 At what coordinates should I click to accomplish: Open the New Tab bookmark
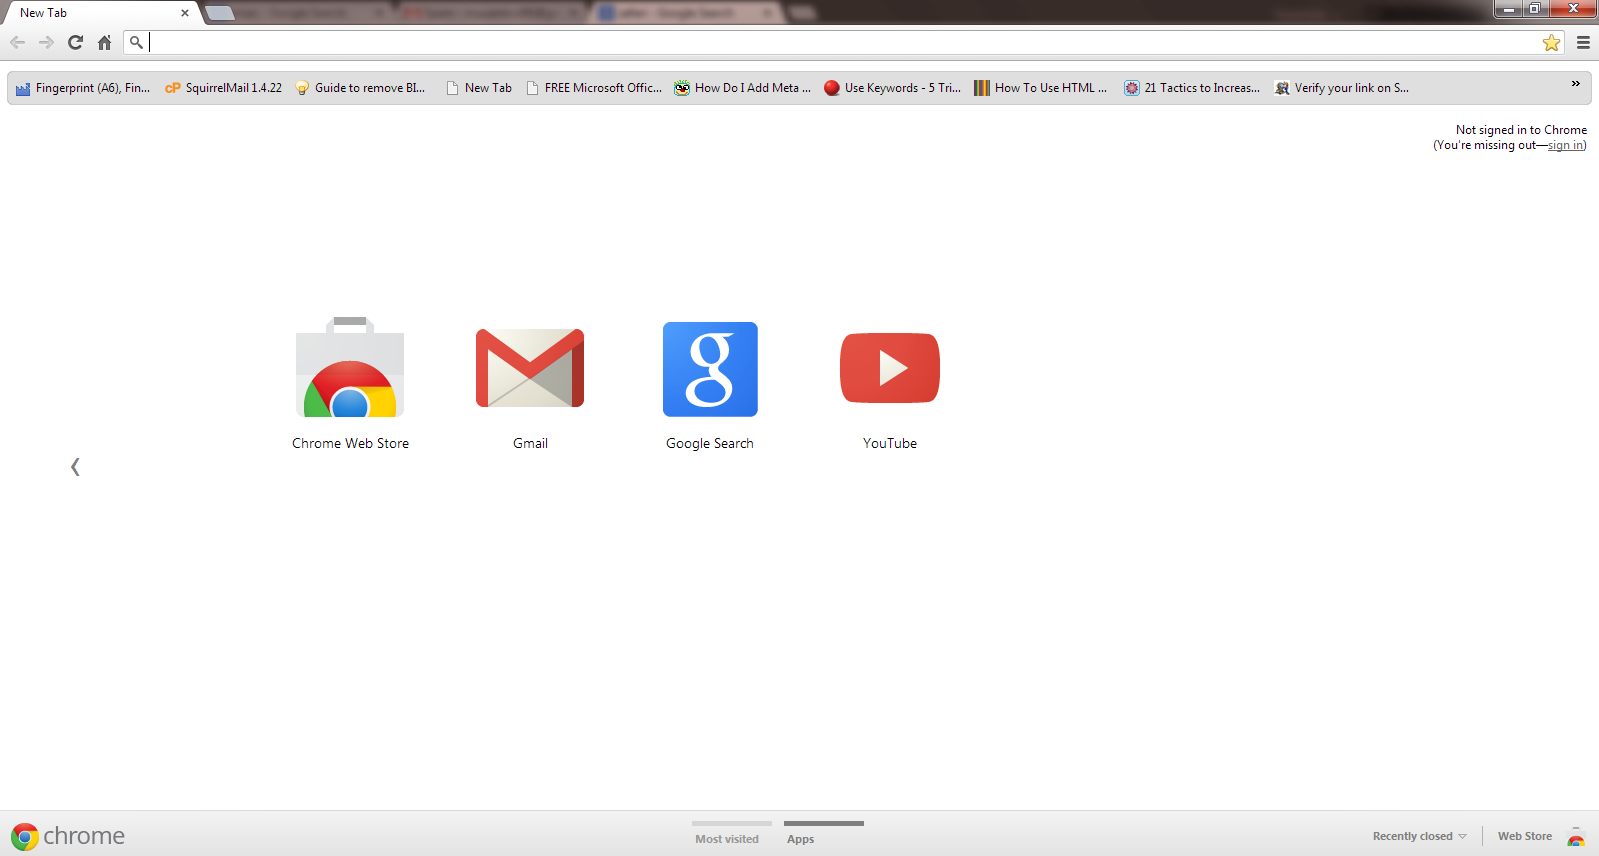pyautogui.click(x=479, y=88)
